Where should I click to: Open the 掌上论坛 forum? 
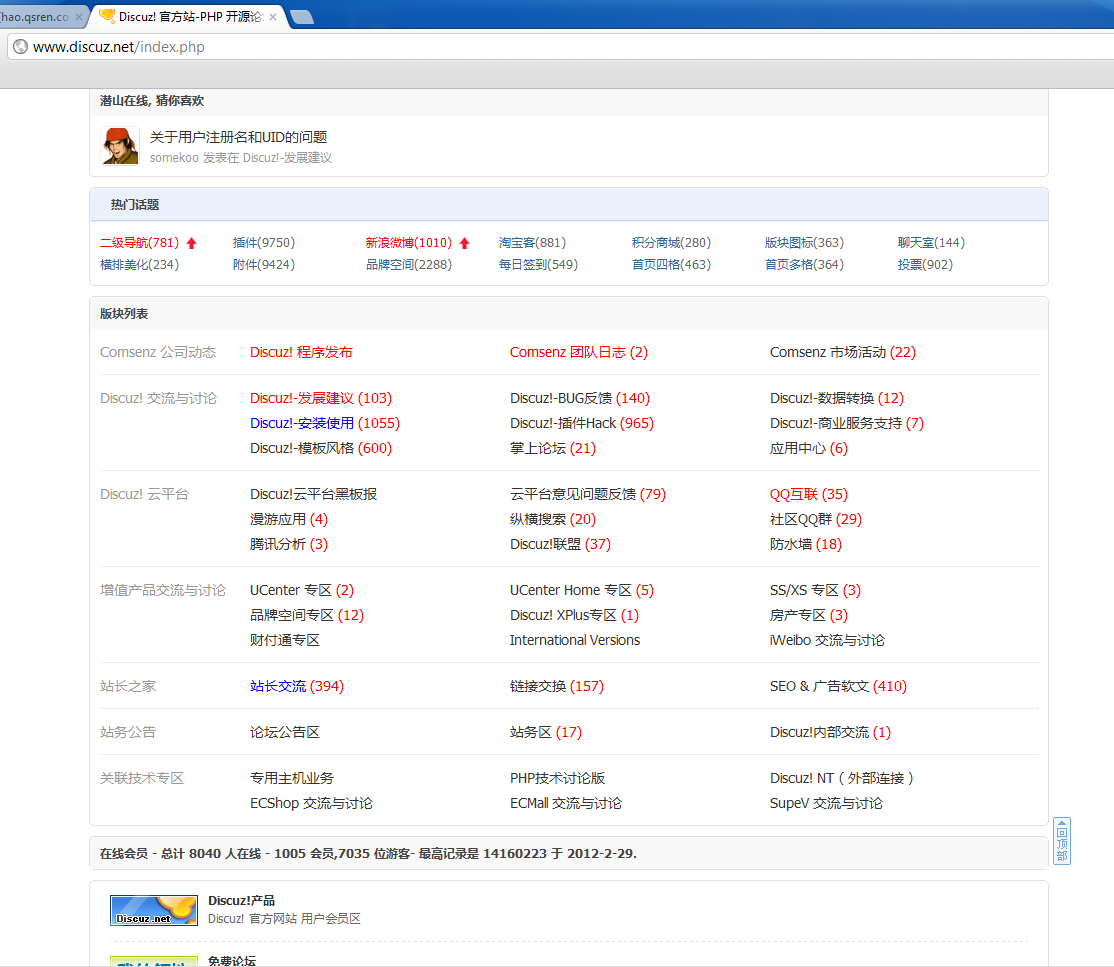click(538, 448)
